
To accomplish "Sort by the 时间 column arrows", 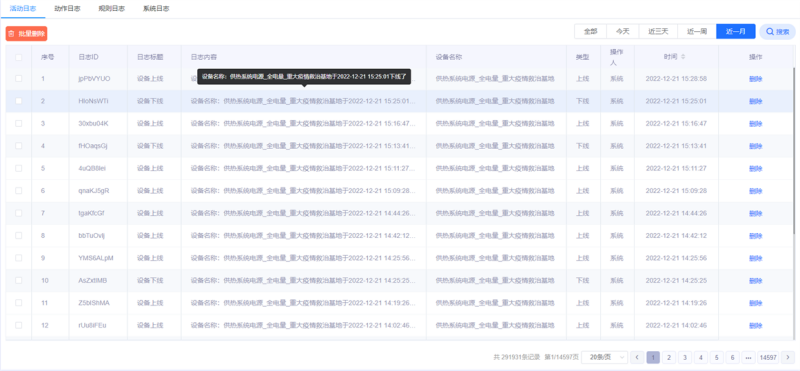I will (683, 57).
